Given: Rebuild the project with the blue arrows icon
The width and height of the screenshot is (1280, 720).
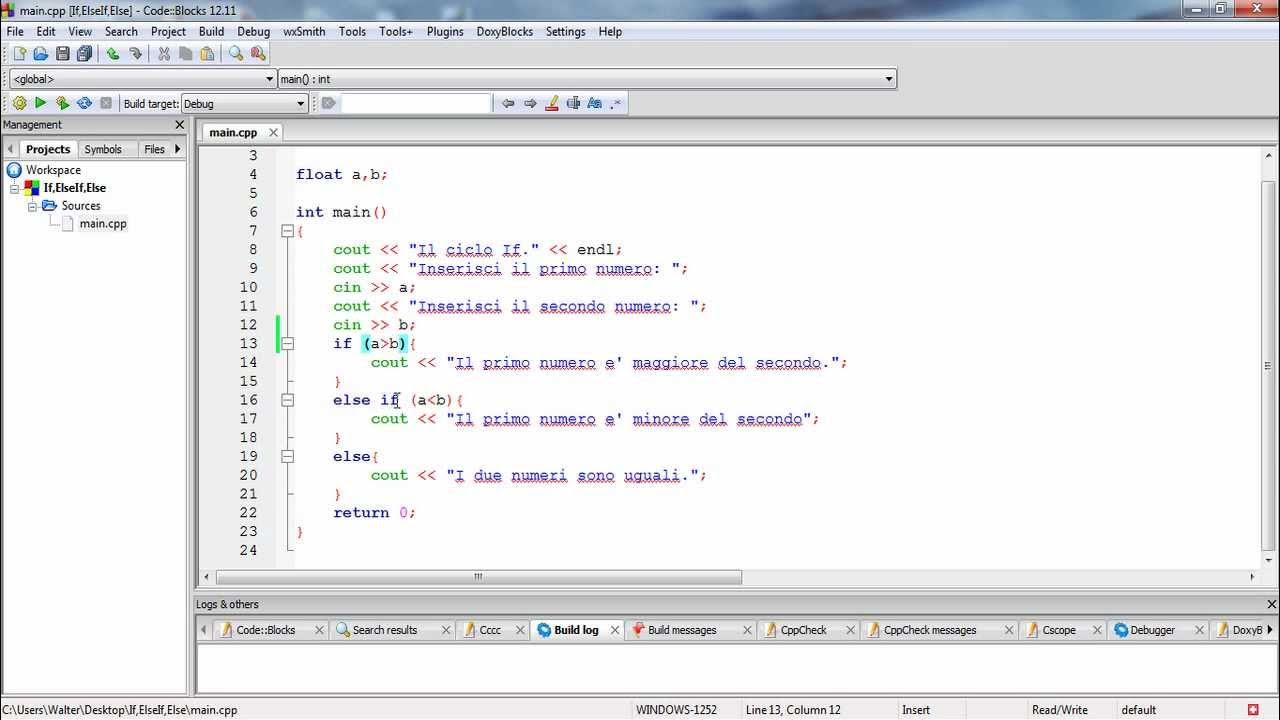Looking at the screenshot, I should pyautogui.click(x=84, y=103).
